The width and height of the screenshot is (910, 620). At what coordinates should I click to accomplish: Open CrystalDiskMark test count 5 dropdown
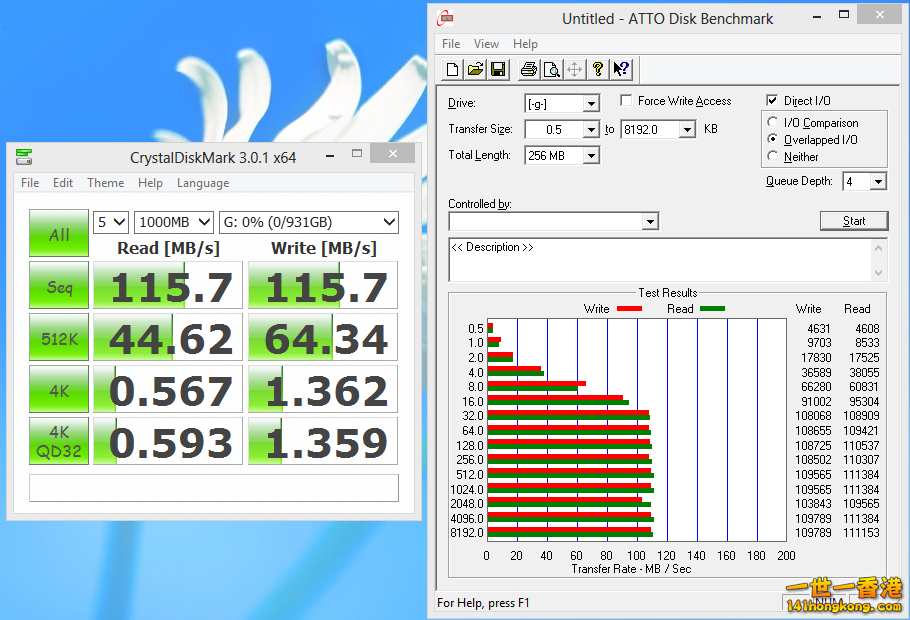(x=111, y=222)
